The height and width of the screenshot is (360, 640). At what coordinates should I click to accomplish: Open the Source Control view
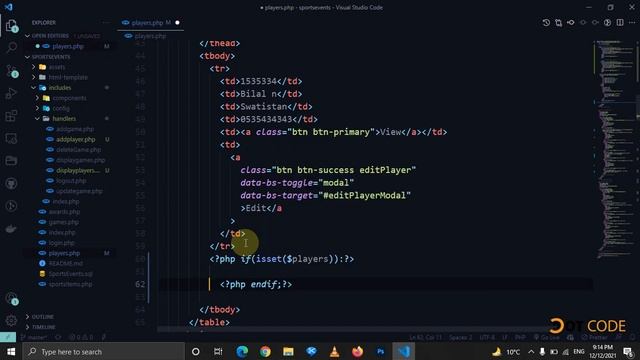(x=11, y=71)
